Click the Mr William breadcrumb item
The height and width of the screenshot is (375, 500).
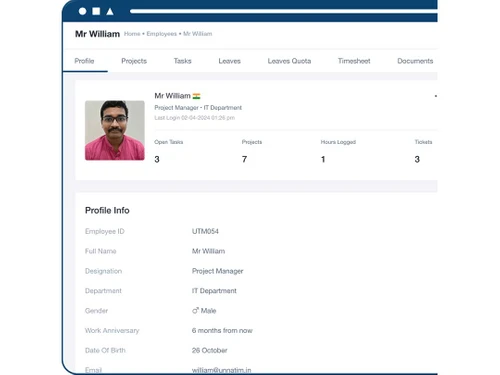197,34
